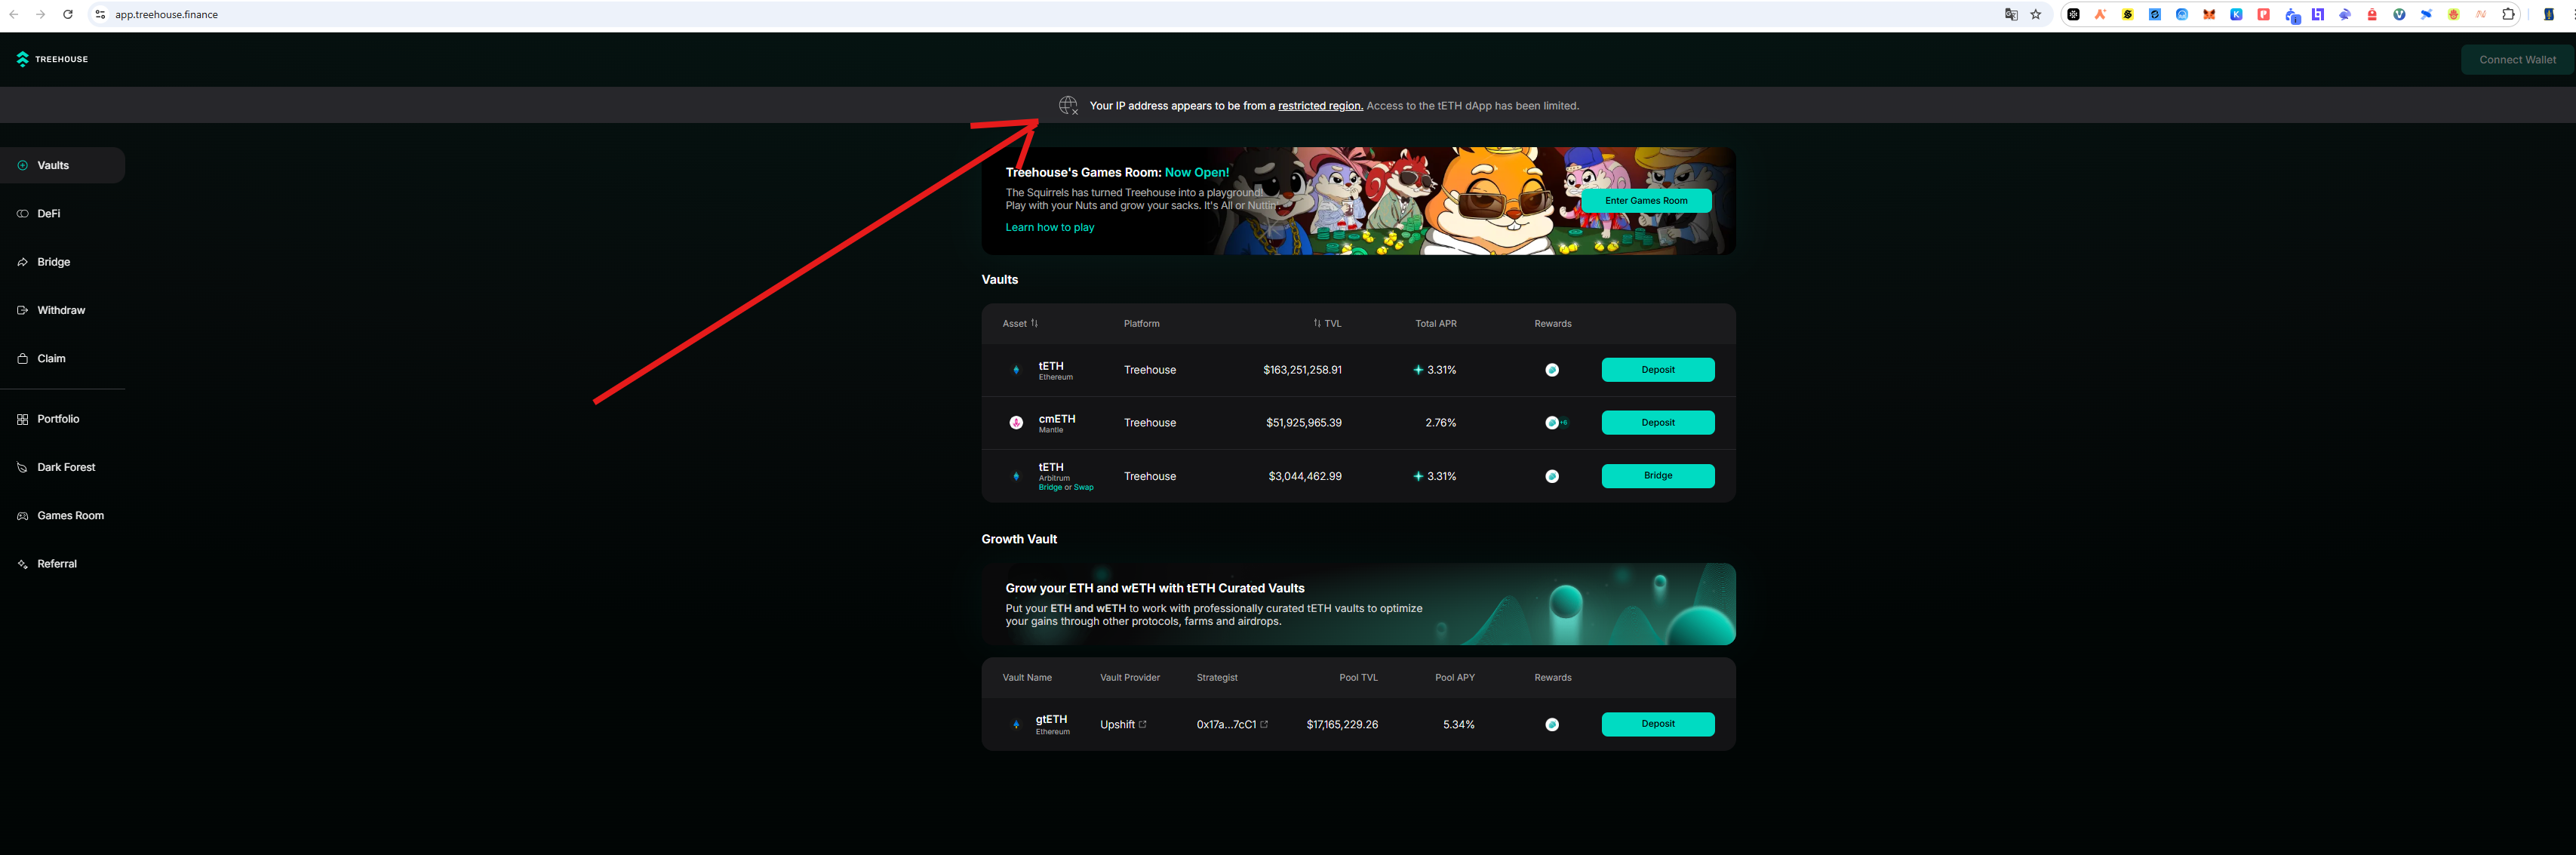Viewport: 2576px width, 855px height.
Task: Click the cmETH 2.76% APR value
Action: tap(1440, 423)
